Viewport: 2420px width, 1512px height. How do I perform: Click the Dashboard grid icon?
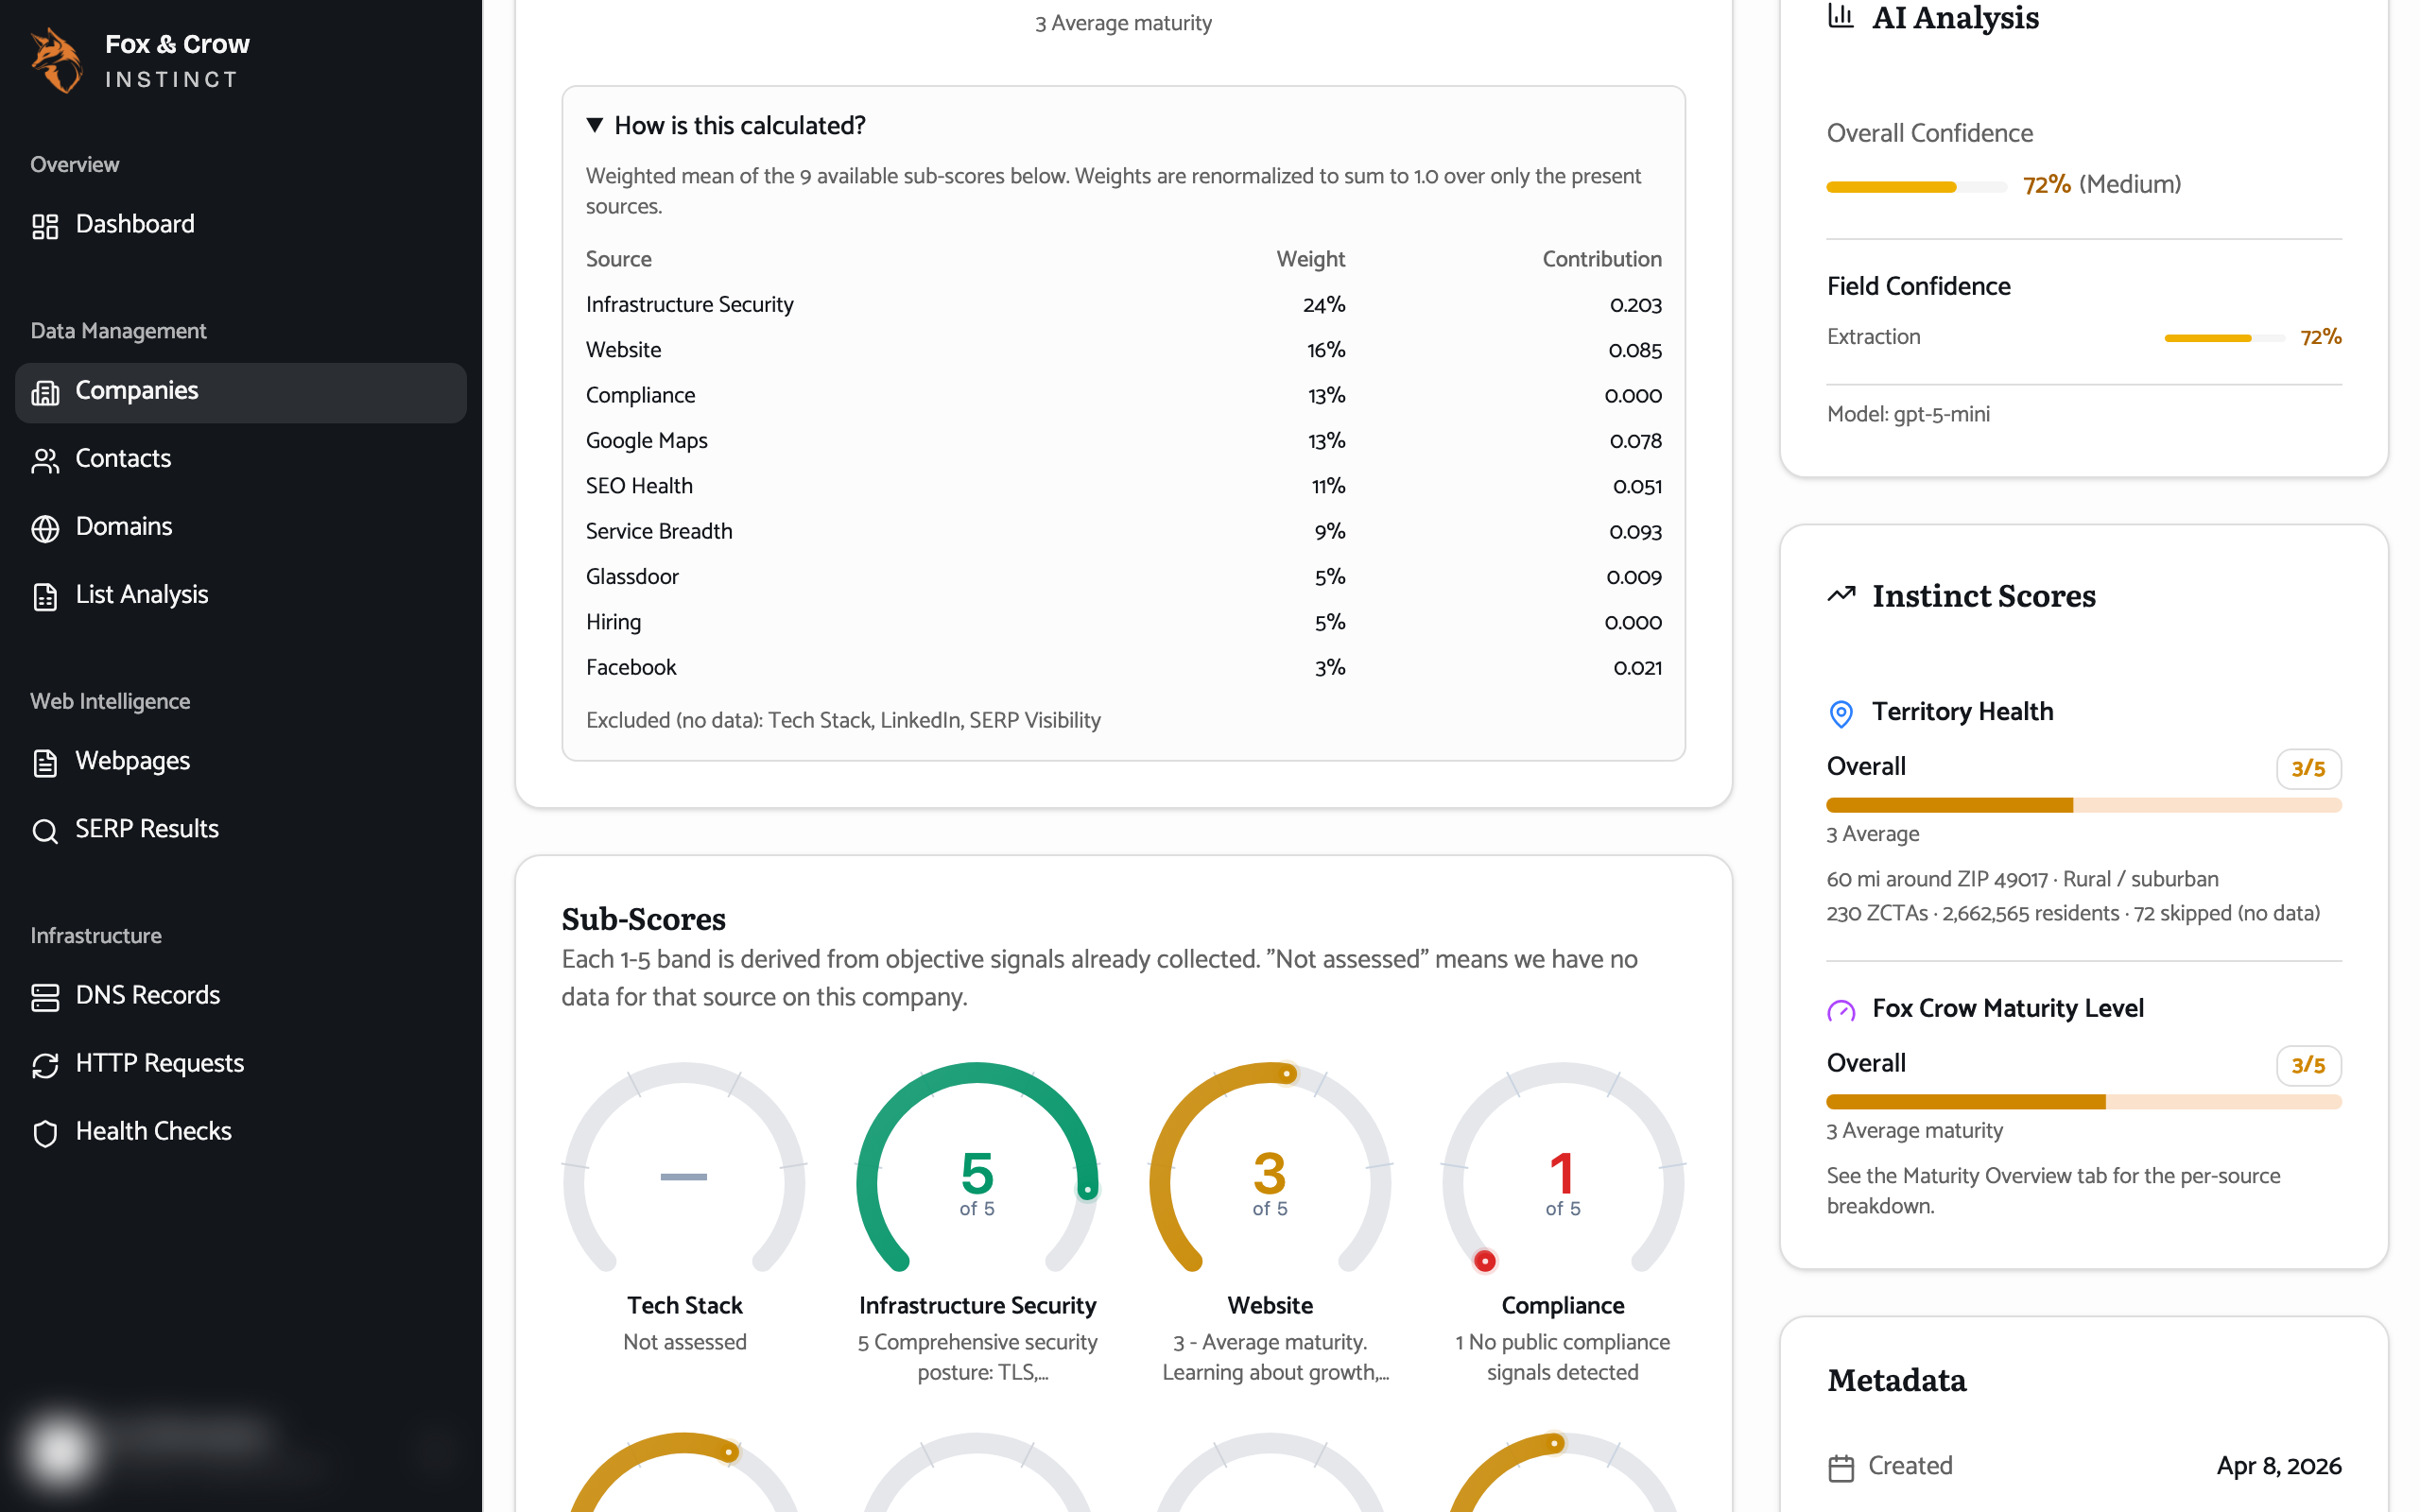[45, 226]
